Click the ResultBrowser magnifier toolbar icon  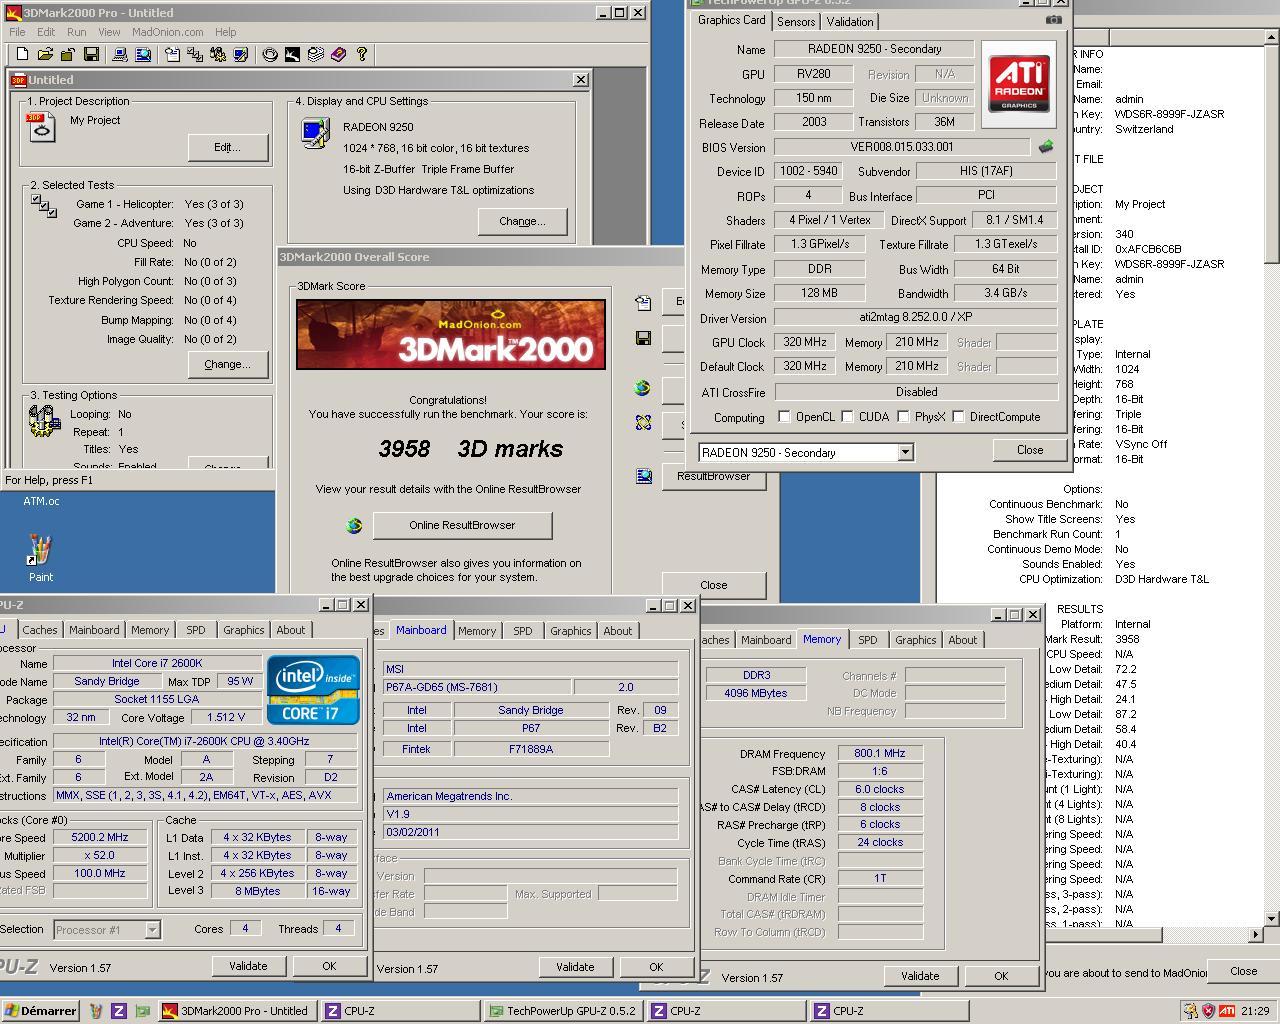click(143, 54)
